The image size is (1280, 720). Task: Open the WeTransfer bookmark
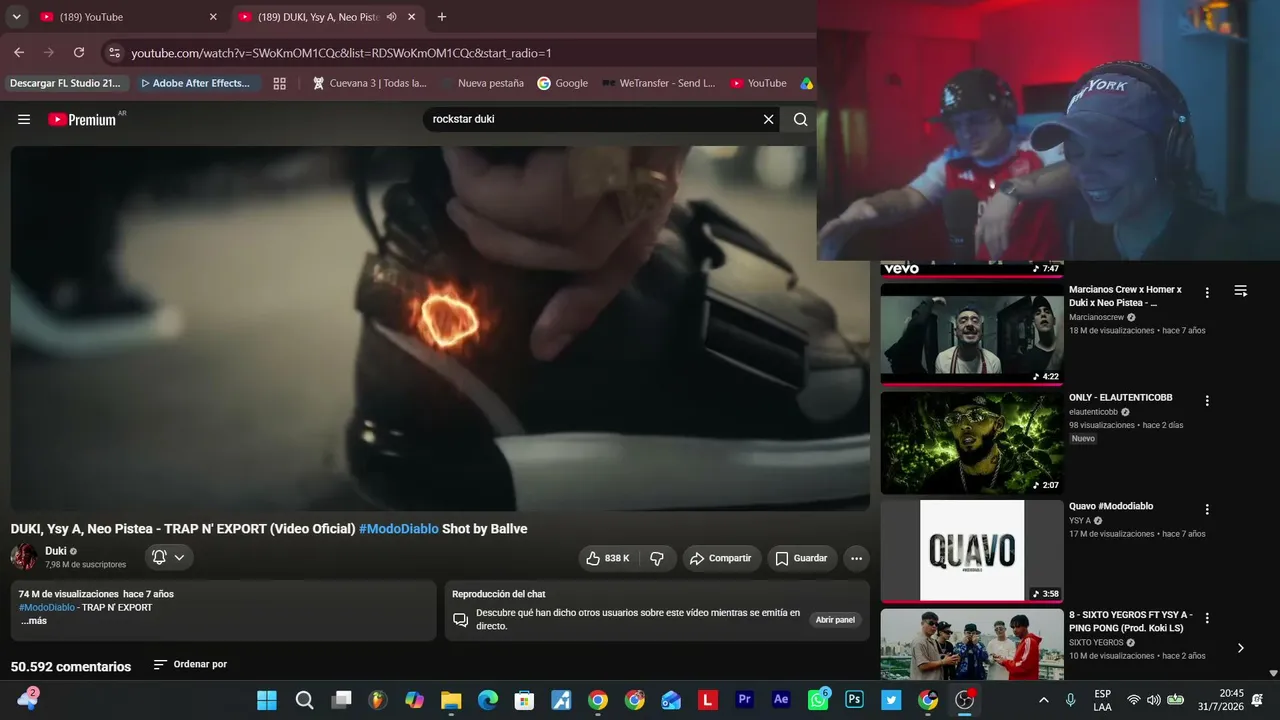tap(659, 83)
